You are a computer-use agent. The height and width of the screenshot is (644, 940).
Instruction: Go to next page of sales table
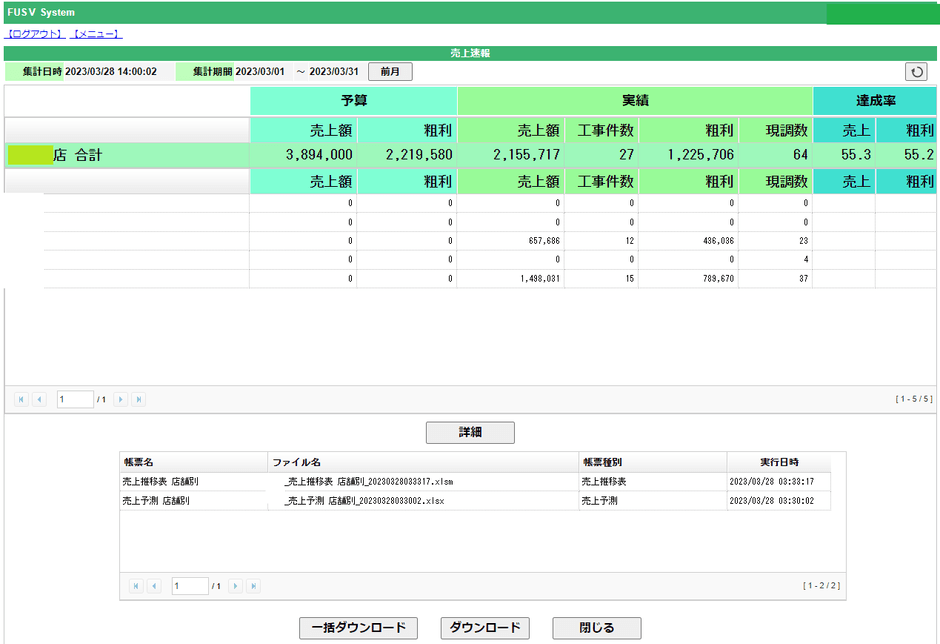[x=120, y=399]
